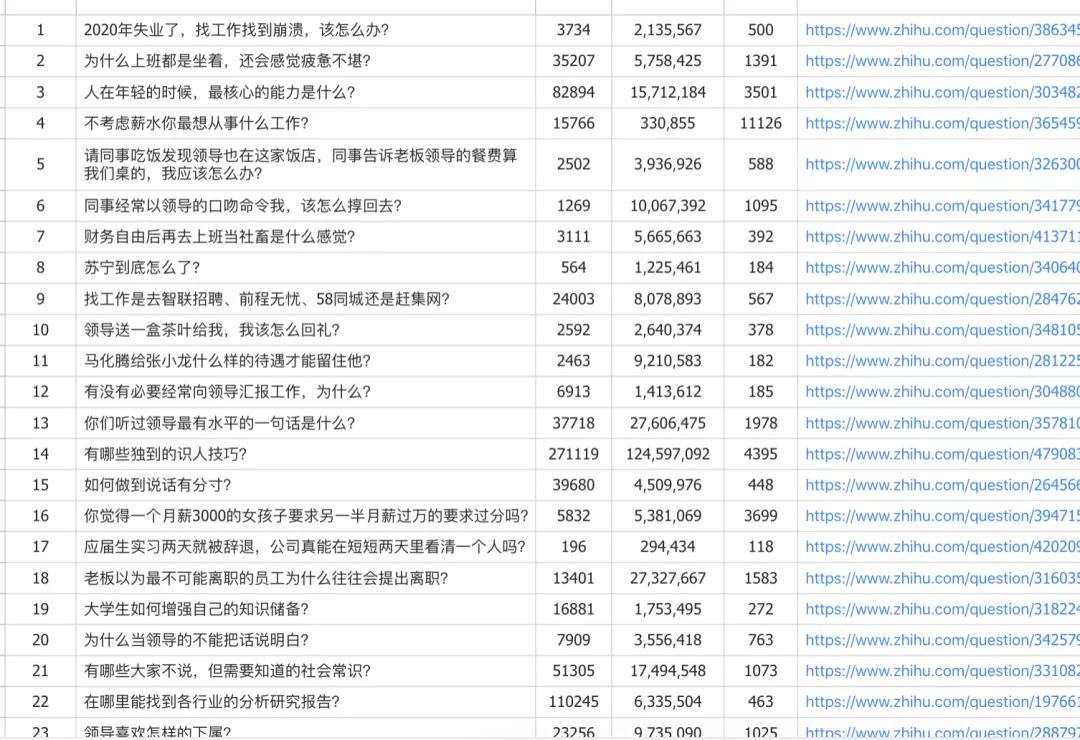
Task: Select the question cell '苏宁到底怎么了？'
Action: pyautogui.click(x=306, y=268)
